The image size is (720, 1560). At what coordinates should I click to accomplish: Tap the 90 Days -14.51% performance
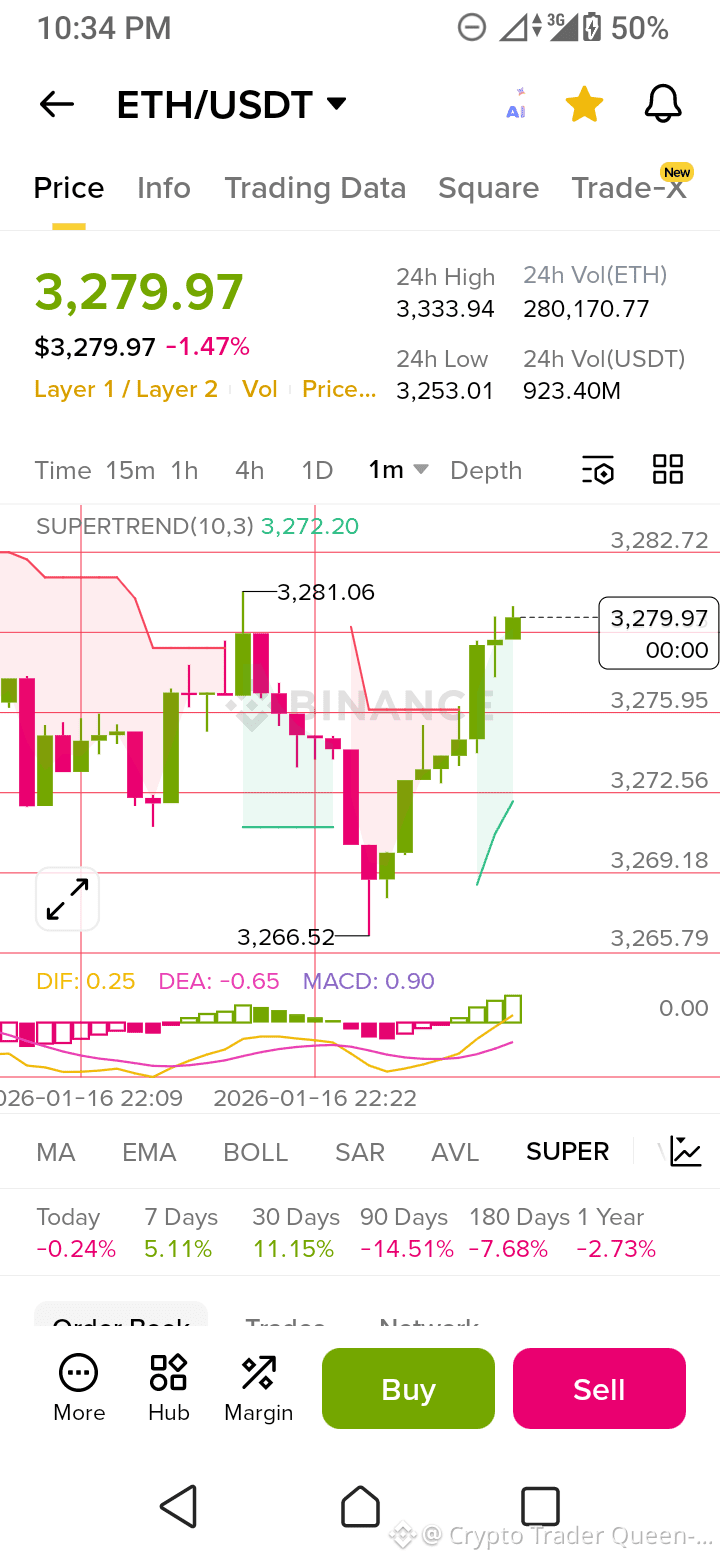pos(407,1233)
